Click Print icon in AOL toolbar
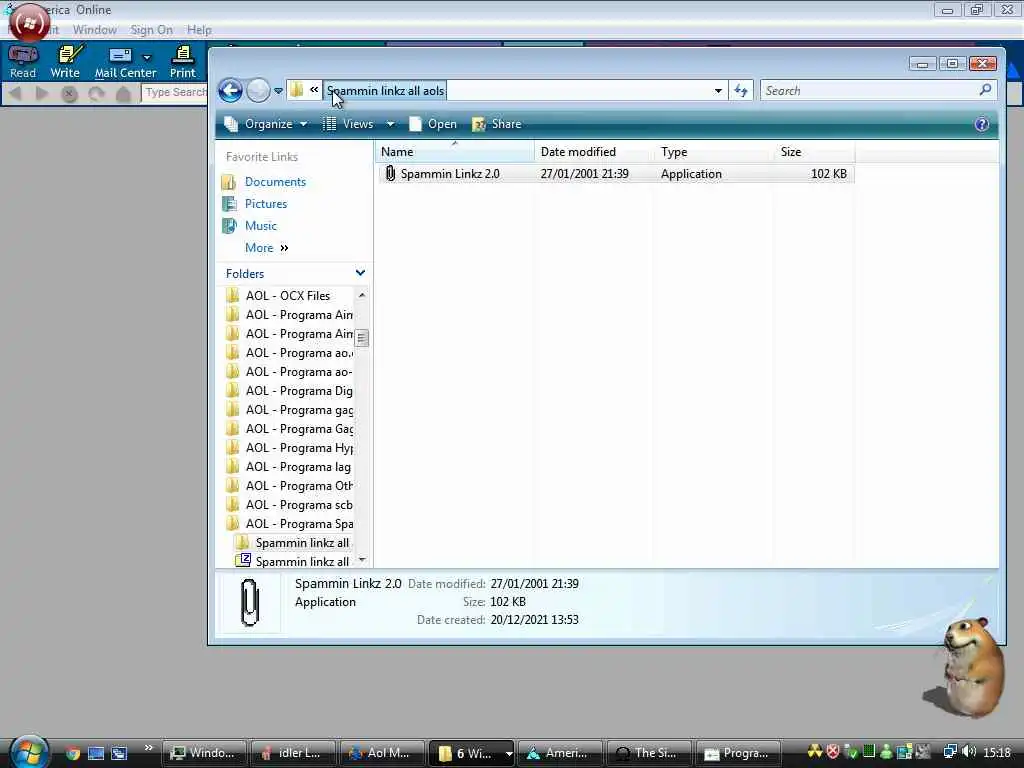This screenshot has height=768, width=1024. pyautogui.click(x=183, y=61)
